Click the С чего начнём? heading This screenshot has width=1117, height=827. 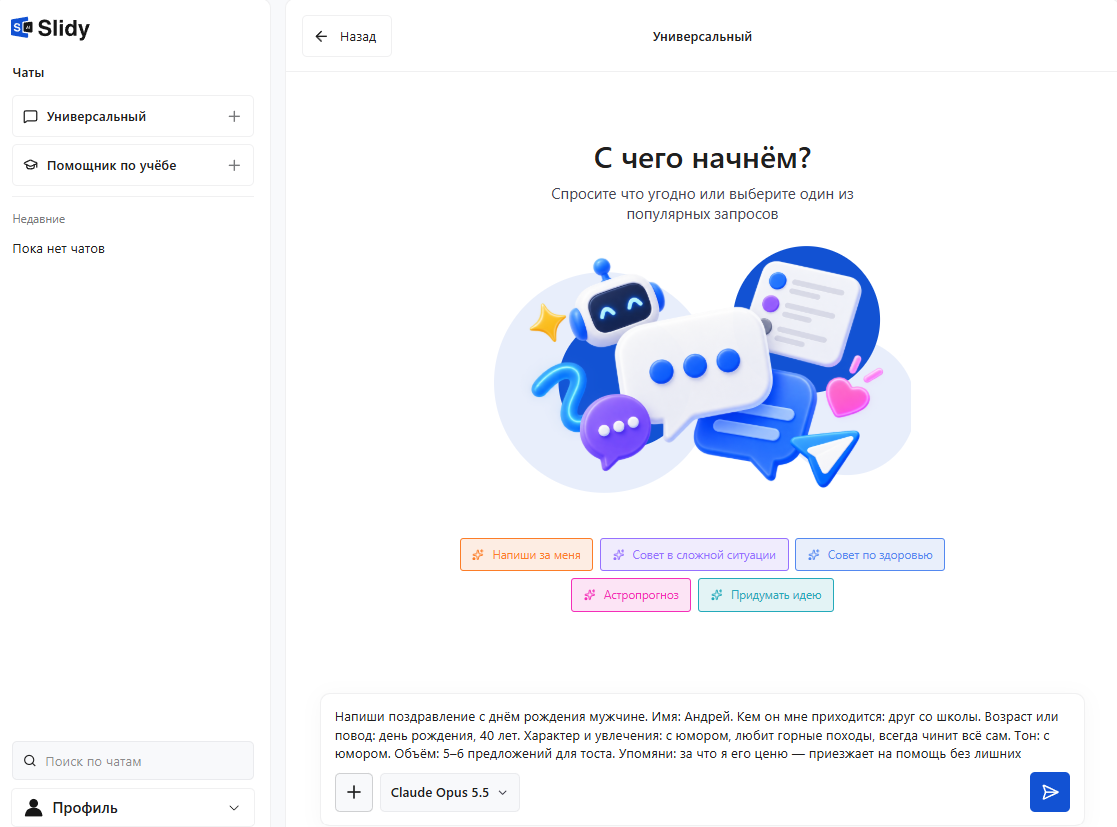(702, 157)
